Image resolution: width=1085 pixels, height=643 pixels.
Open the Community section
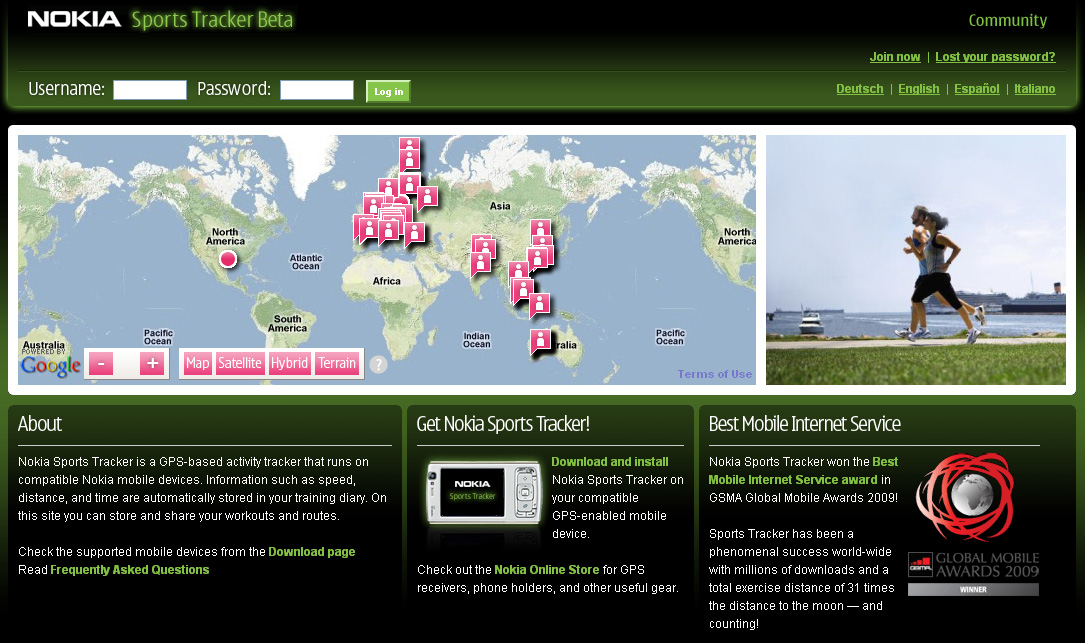click(1008, 20)
